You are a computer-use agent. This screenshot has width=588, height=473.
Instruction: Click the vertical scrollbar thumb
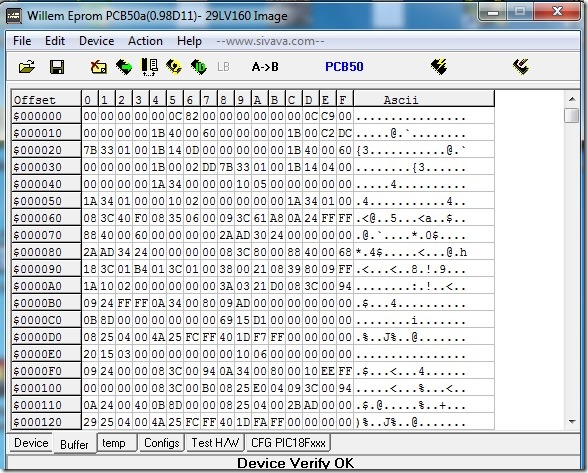[x=572, y=116]
